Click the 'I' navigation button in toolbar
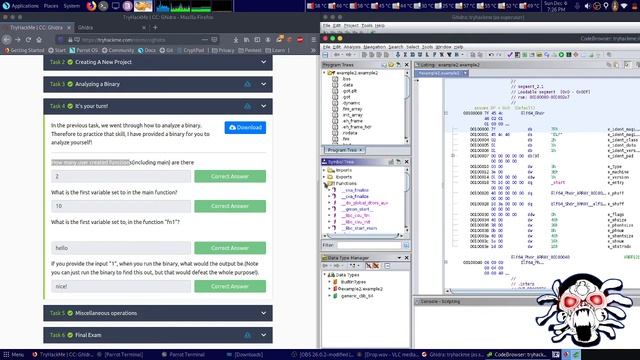The height and width of the screenshot is (360, 640). [405, 55]
